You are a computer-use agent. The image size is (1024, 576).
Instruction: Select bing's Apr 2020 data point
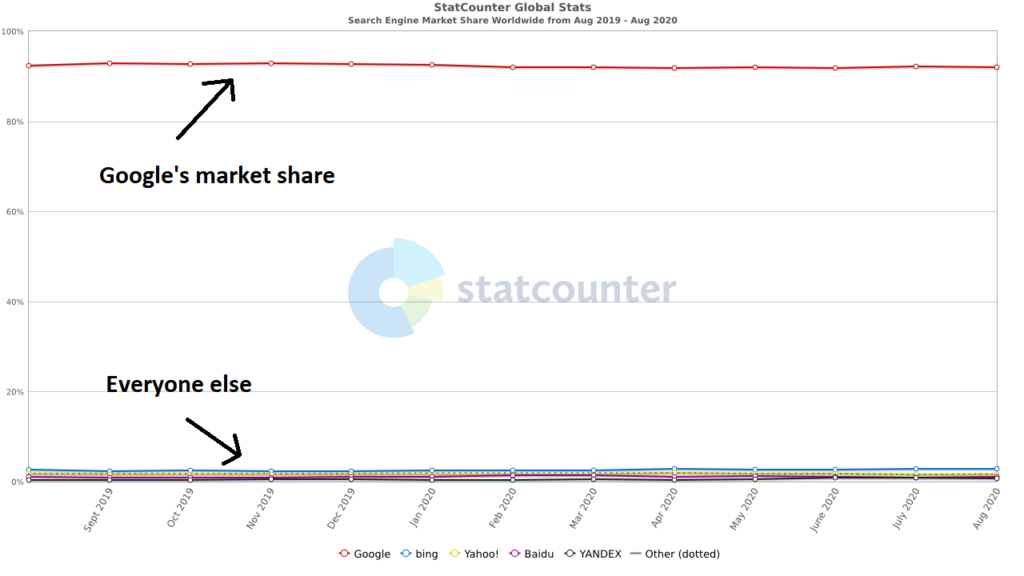pyautogui.click(x=674, y=469)
